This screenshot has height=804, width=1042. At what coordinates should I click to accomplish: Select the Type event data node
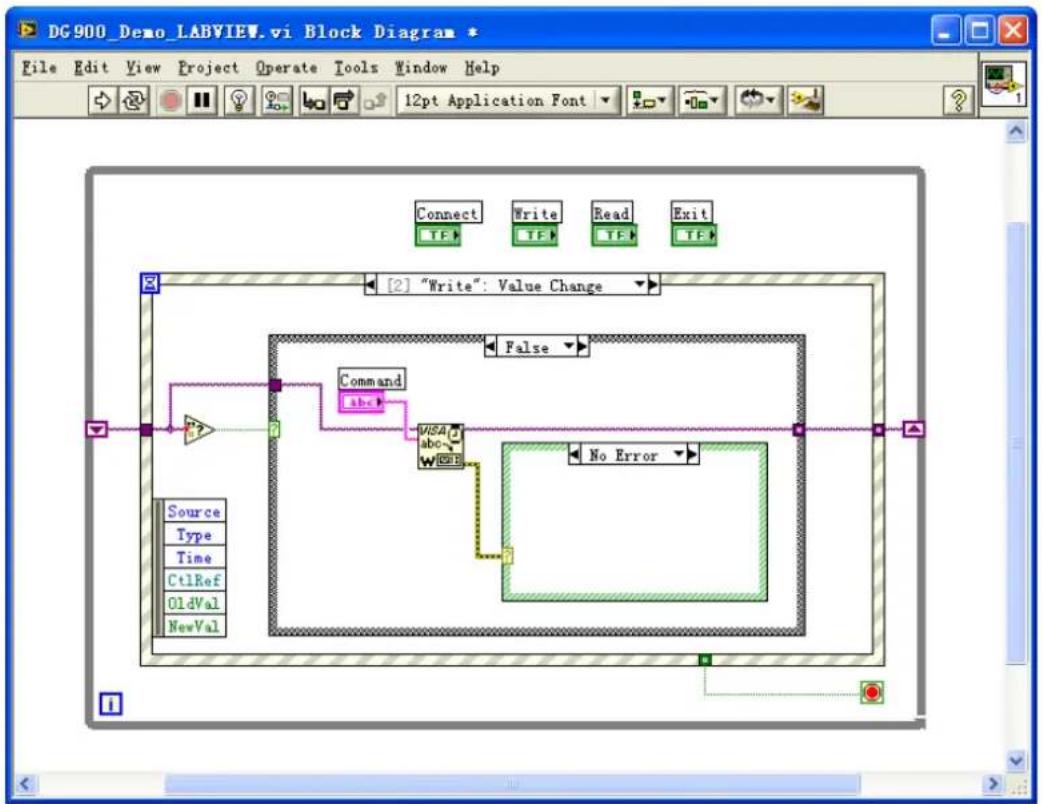tap(193, 535)
